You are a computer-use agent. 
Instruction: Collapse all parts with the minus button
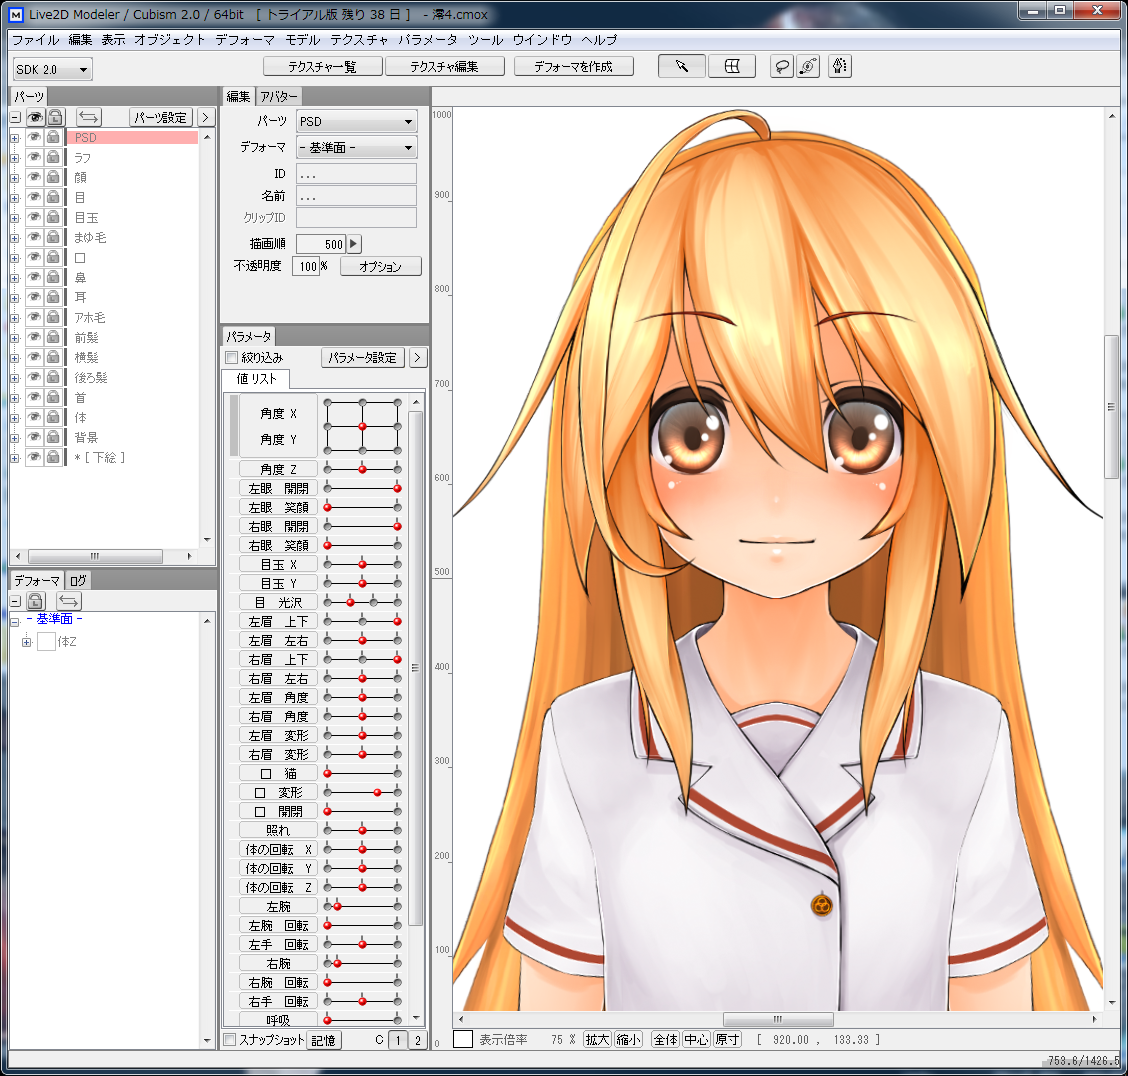point(15,117)
